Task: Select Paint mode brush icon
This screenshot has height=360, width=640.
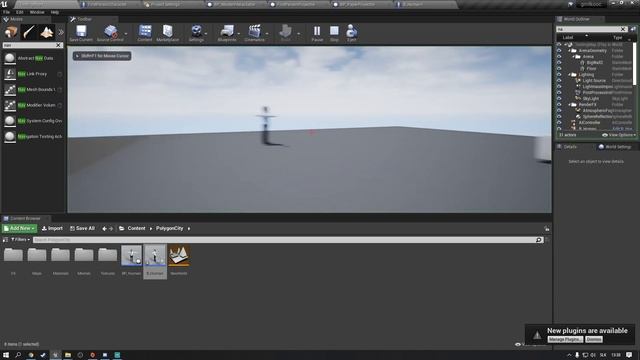Action: point(29,32)
